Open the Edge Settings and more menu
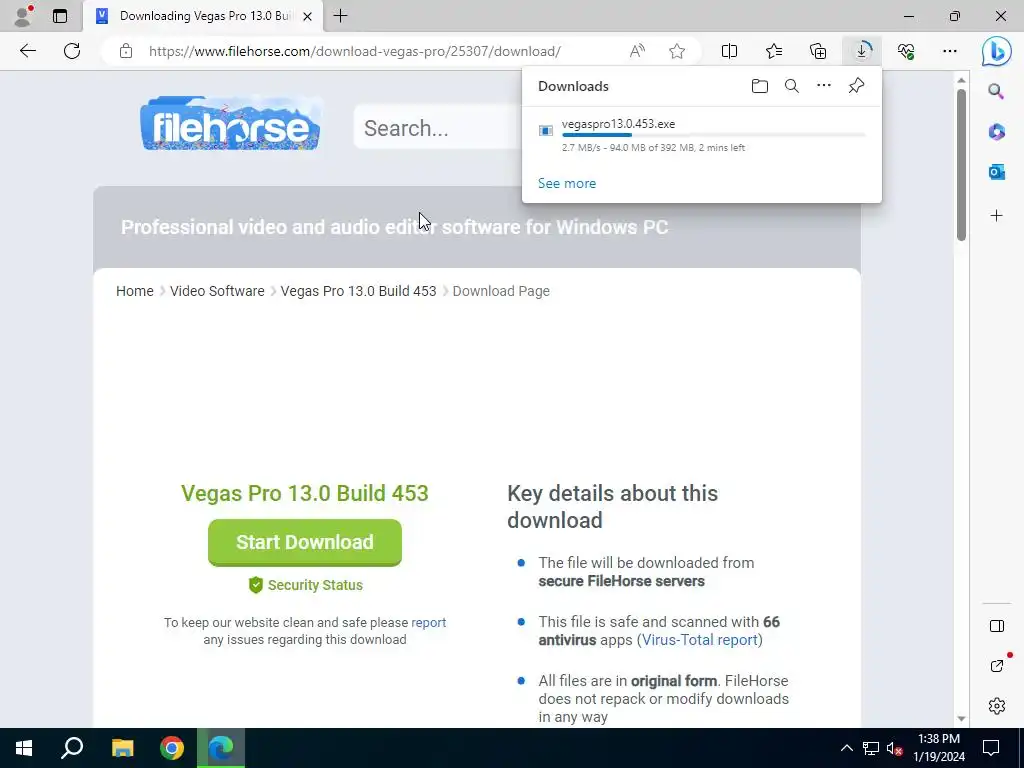The width and height of the screenshot is (1024, 768). 950,51
